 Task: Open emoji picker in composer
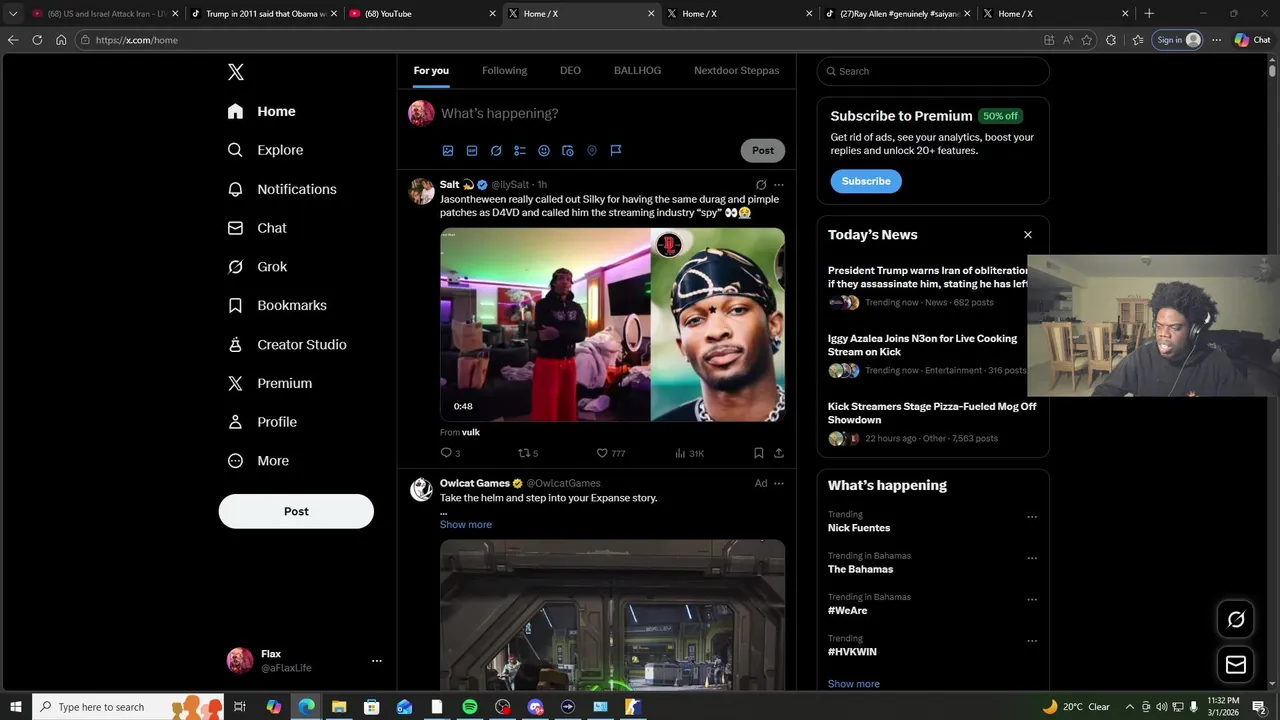tap(544, 150)
